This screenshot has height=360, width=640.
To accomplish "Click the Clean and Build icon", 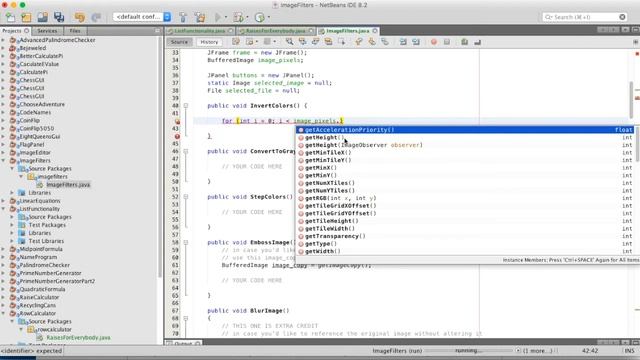I will [x=200, y=17].
